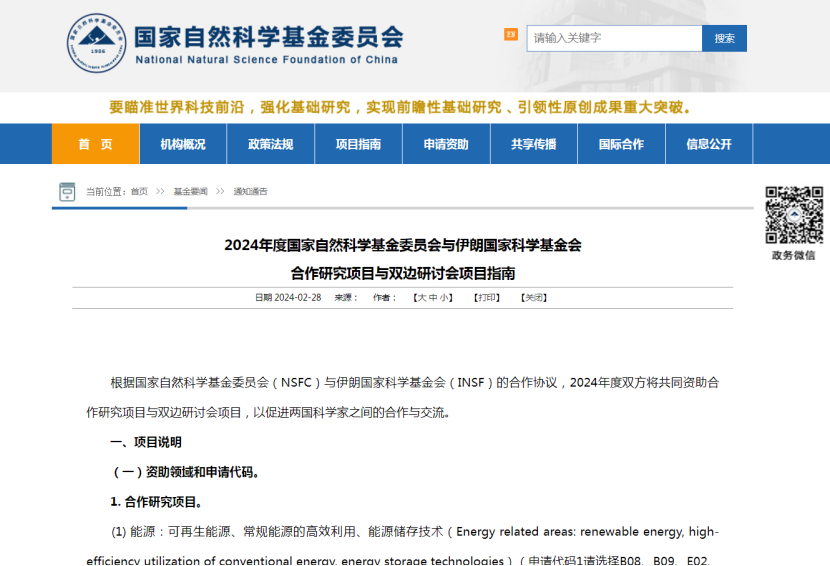Follow the 基金要闻 breadcrumb link

coord(190,191)
